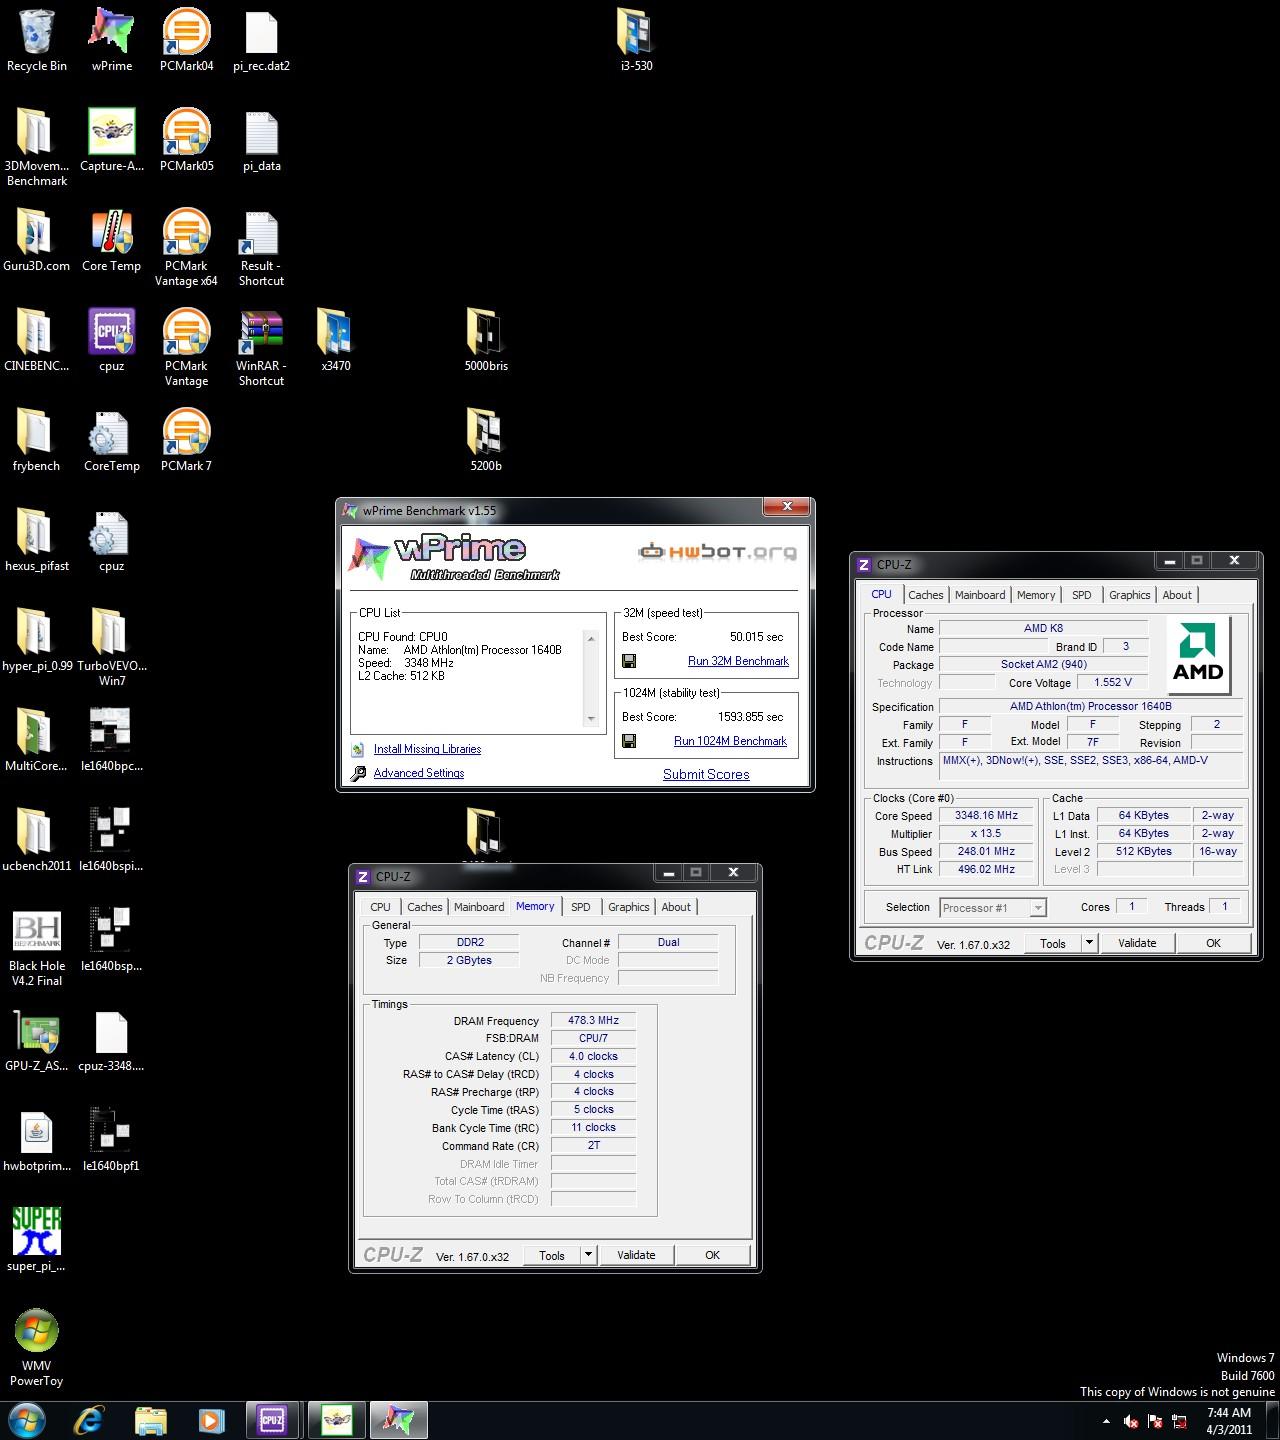Expand Tools dropdown arrow in memory CPU-Z
Screen dimensions: 1280x1440
pos(588,1255)
